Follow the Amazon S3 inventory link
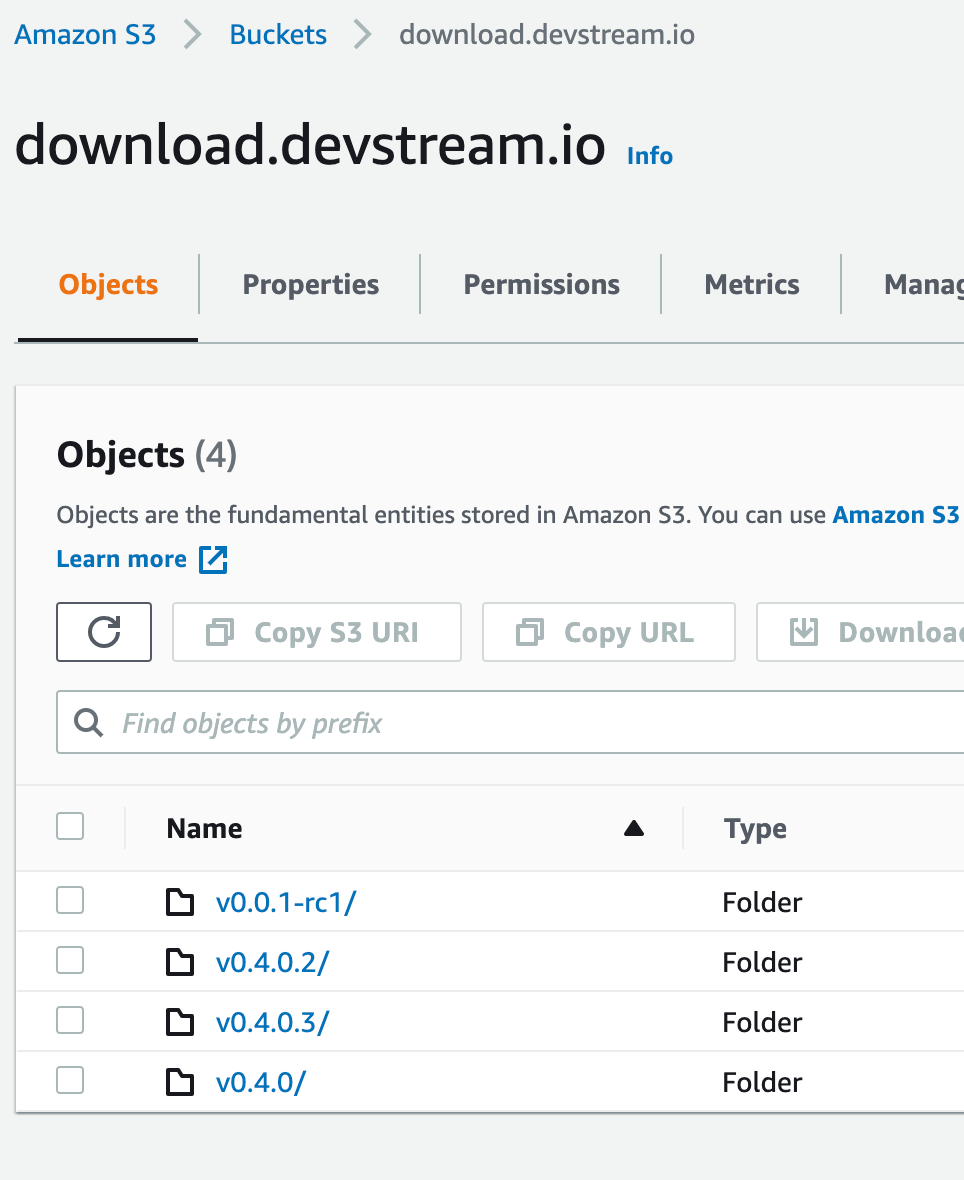 [x=897, y=515]
